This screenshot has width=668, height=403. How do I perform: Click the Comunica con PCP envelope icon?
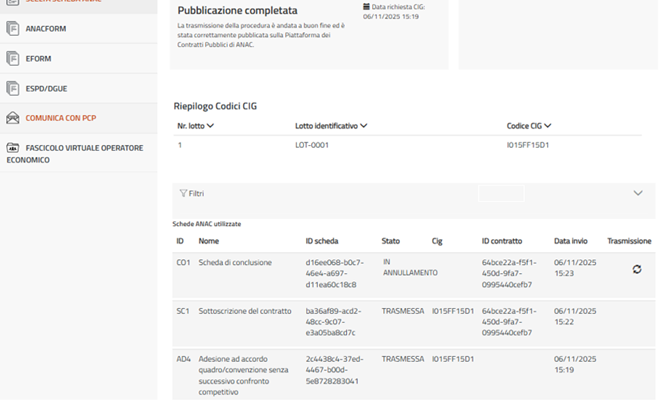coord(12,118)
